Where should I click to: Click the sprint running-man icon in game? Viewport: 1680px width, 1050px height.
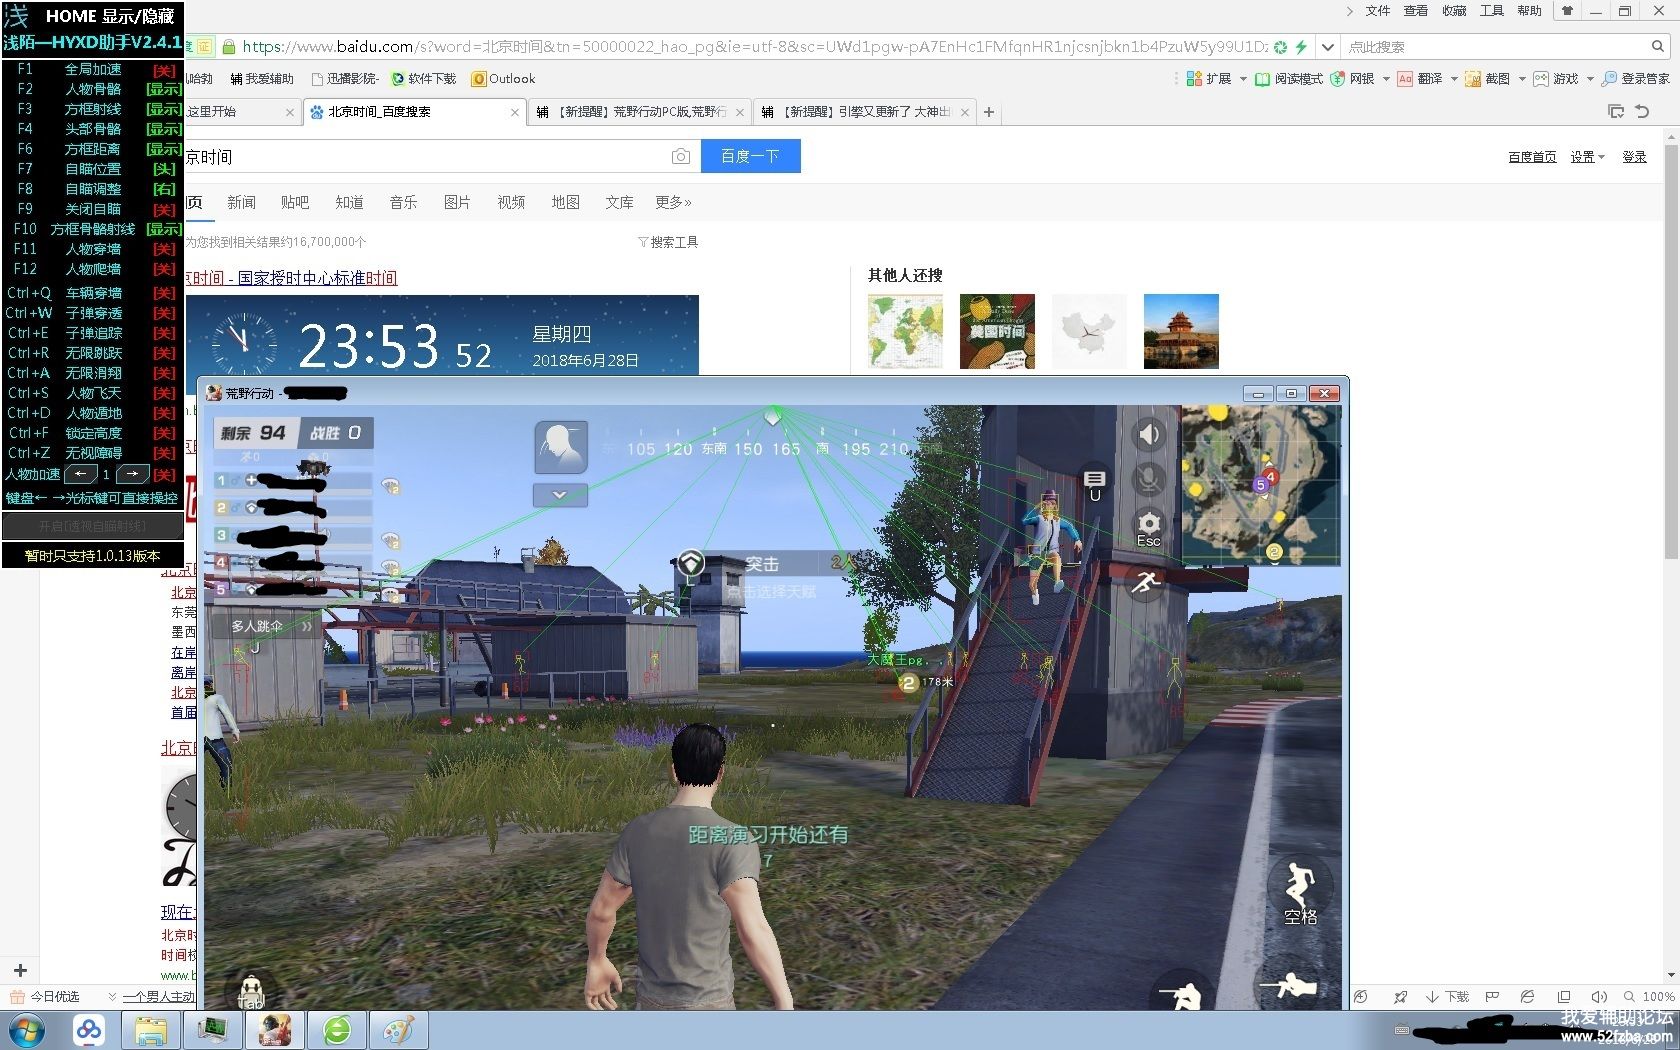tap(1145, 582)
